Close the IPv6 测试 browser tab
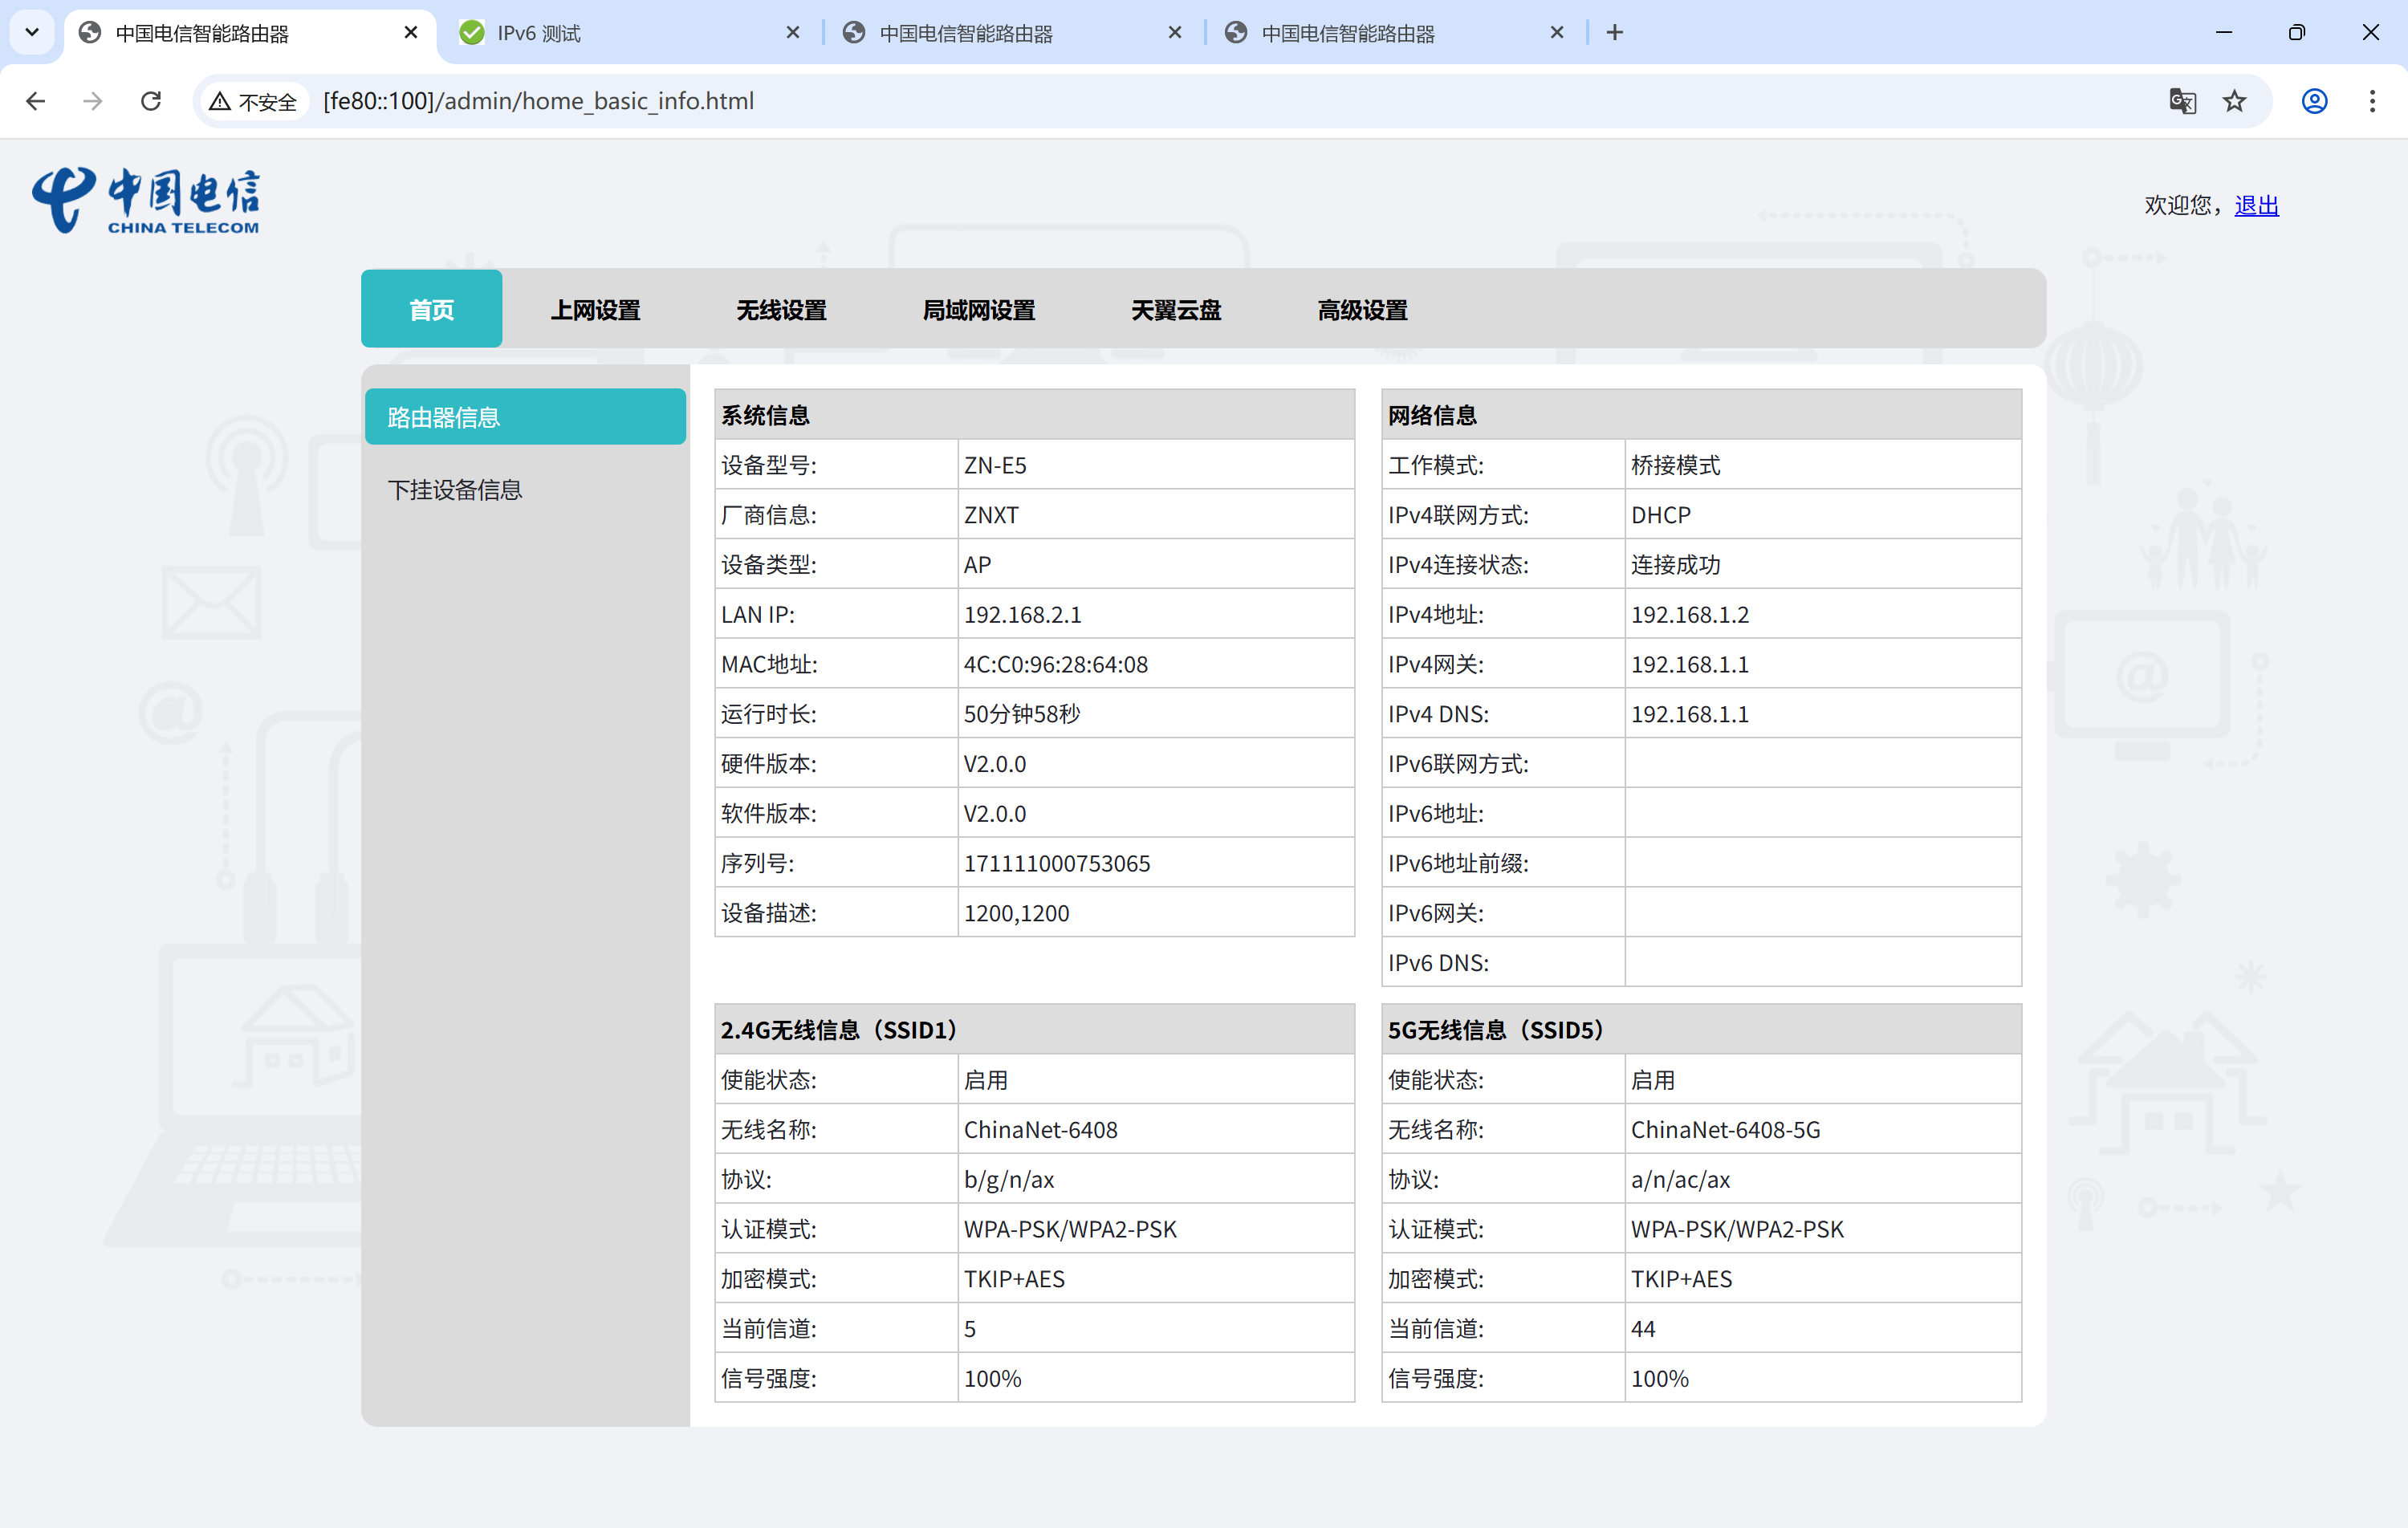 (793, 33)
